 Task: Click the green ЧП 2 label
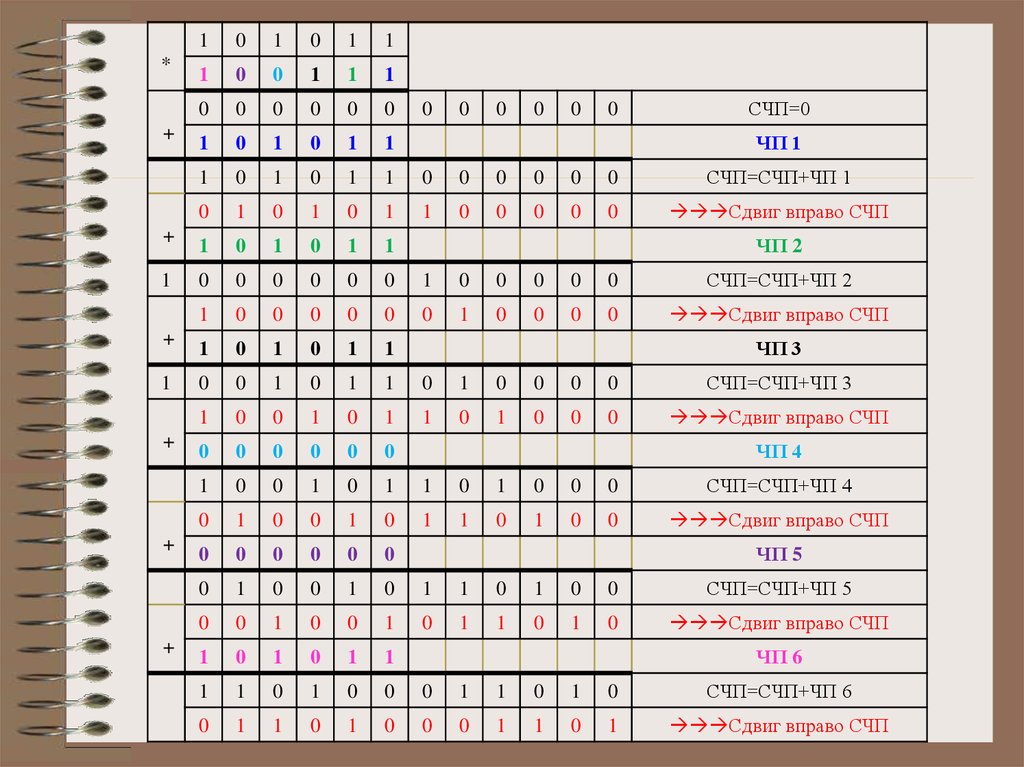pyautogui.click(x=778, y=246)
